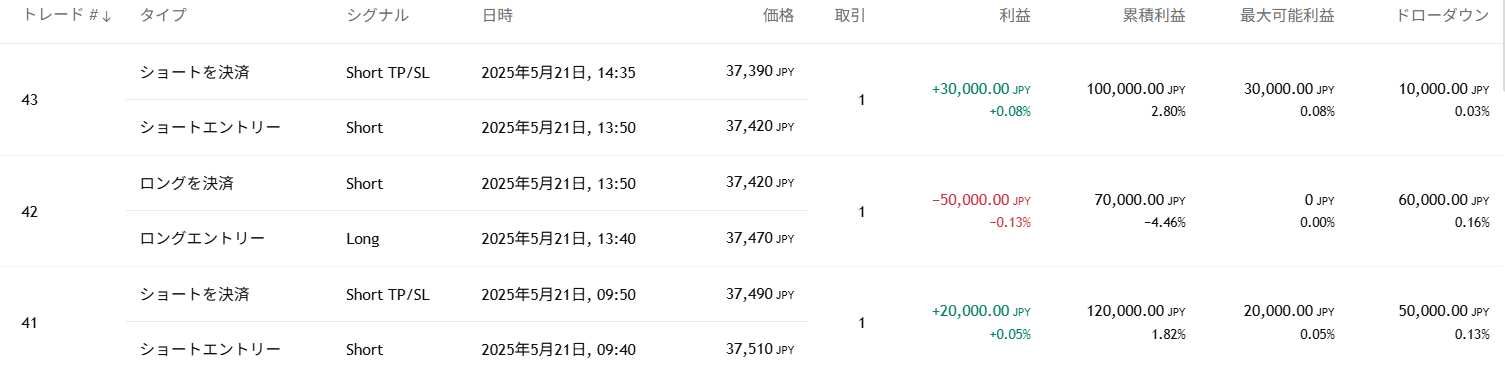Sort by the トレード # column header
The width and height of the screenshot is (1505, 371).
(x=67, y=16)
